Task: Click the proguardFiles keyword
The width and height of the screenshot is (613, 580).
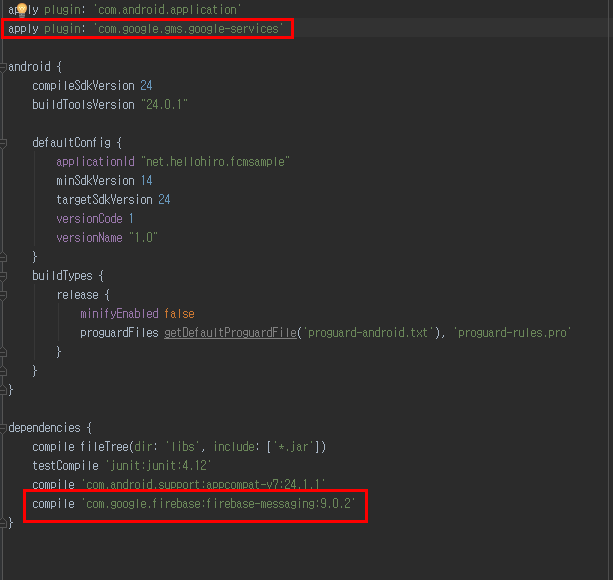Action: pyautogui.click(x=119, y=333)
